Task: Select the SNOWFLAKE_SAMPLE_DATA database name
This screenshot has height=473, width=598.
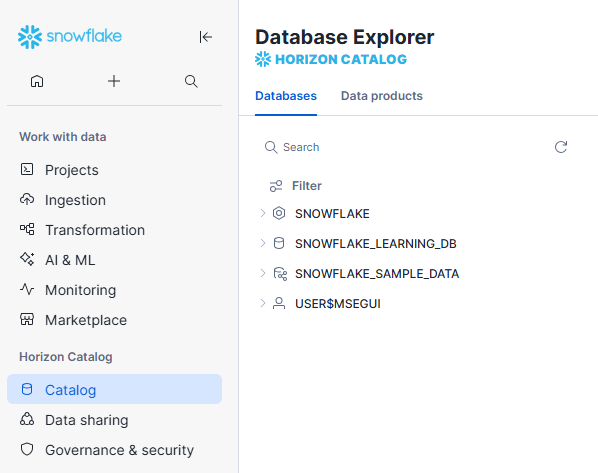Action: (x=377, y=274)
